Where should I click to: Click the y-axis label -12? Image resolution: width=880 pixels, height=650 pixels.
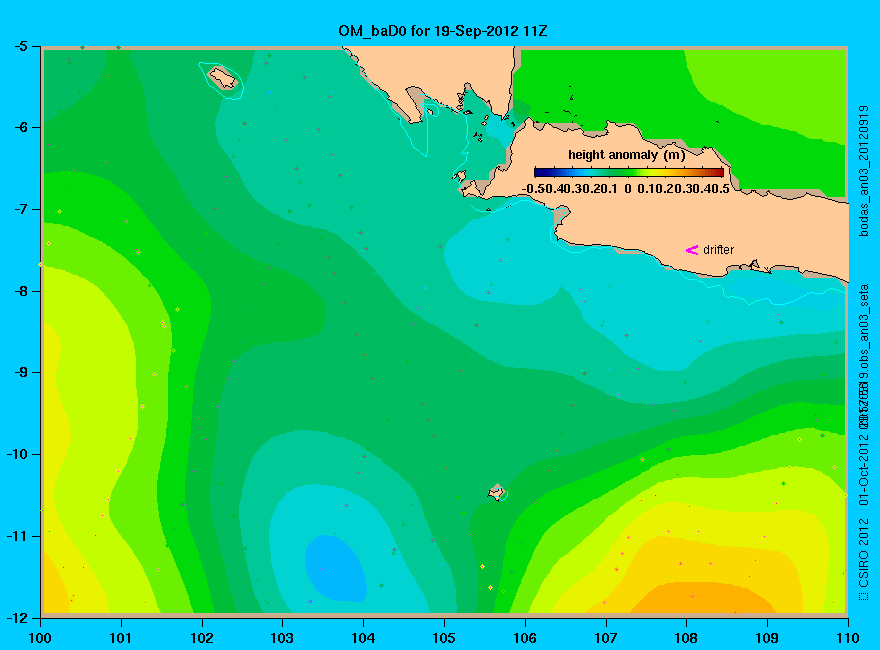click(17, 617)
